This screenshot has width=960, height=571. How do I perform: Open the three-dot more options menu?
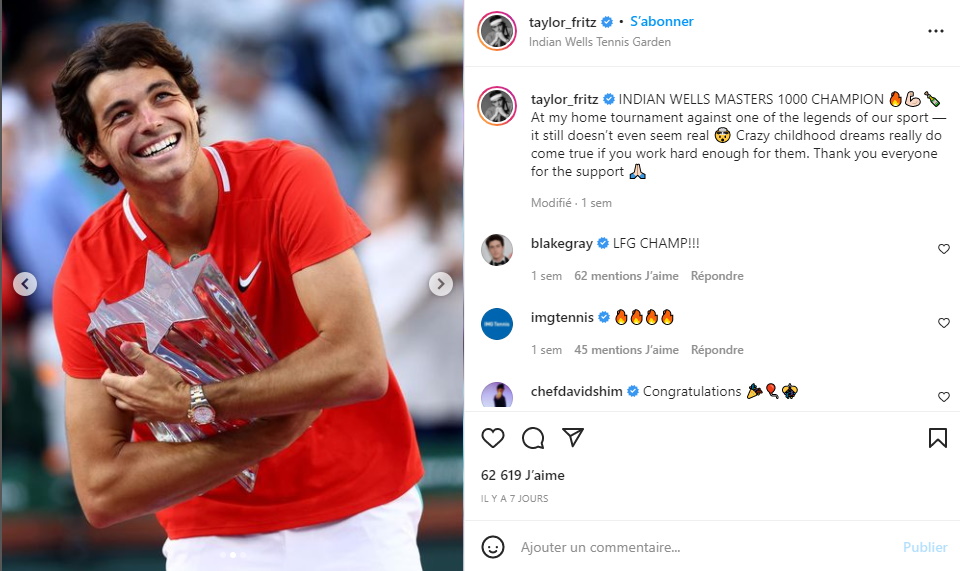[x=936, y=31]
